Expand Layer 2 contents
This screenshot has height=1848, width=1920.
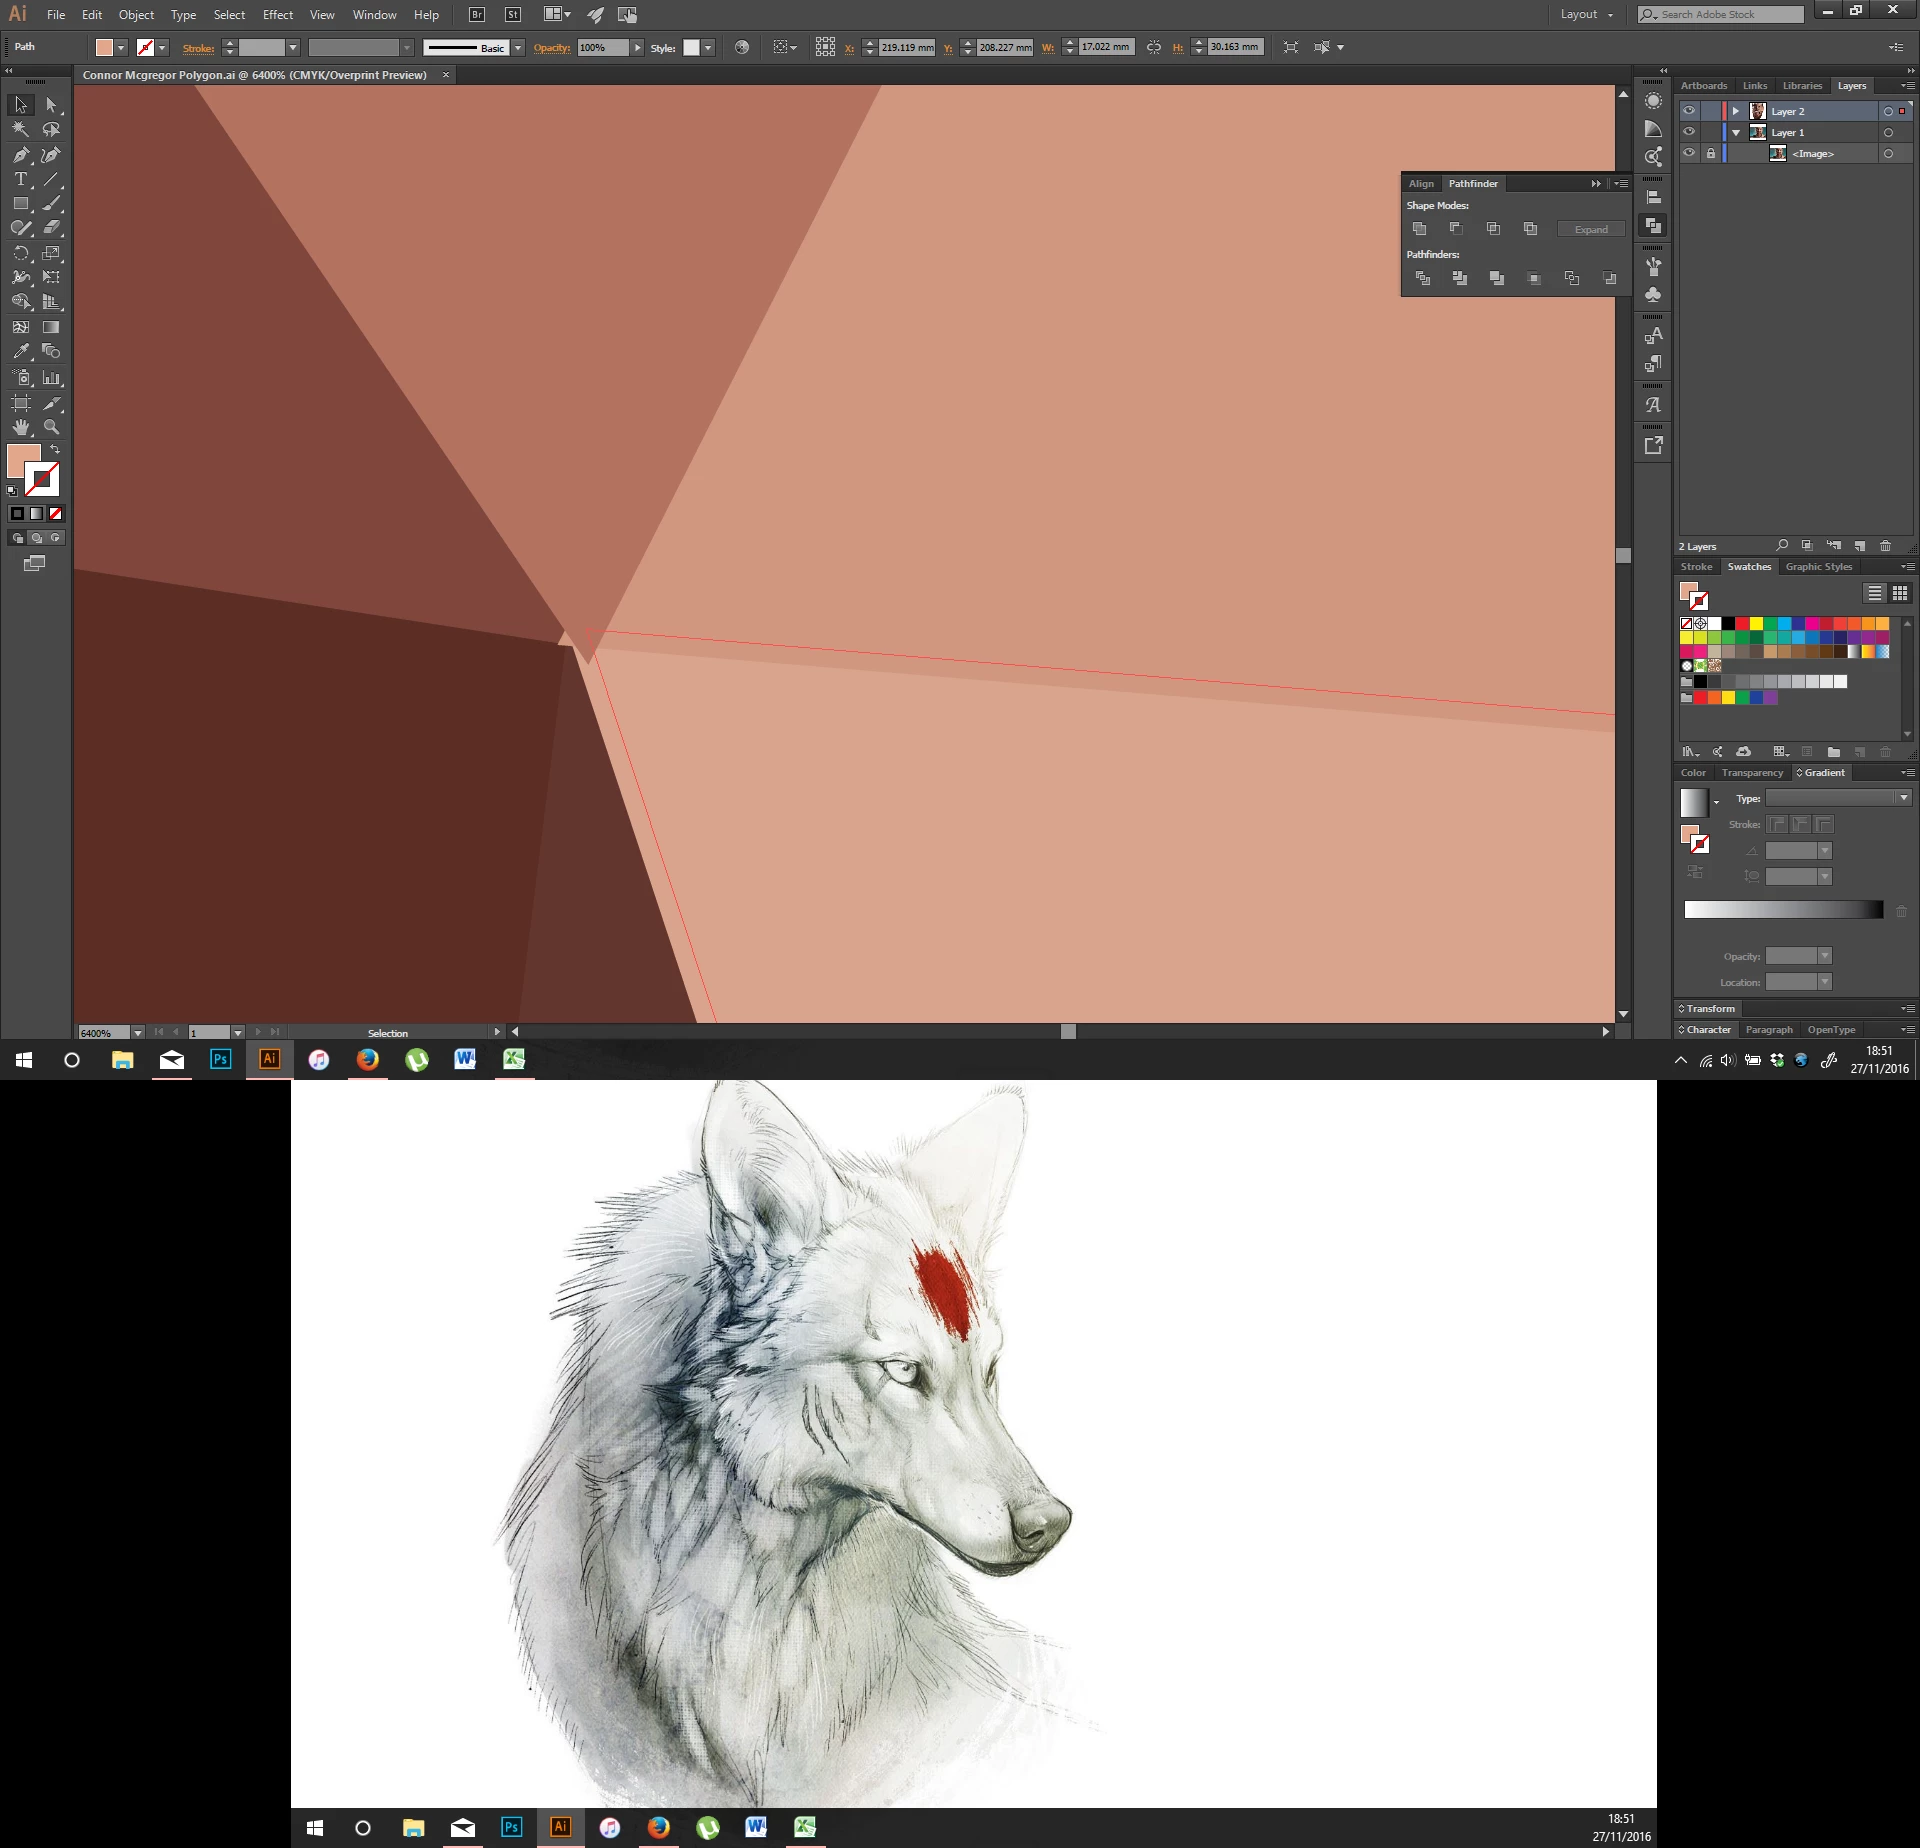[x=1736, y=111]
